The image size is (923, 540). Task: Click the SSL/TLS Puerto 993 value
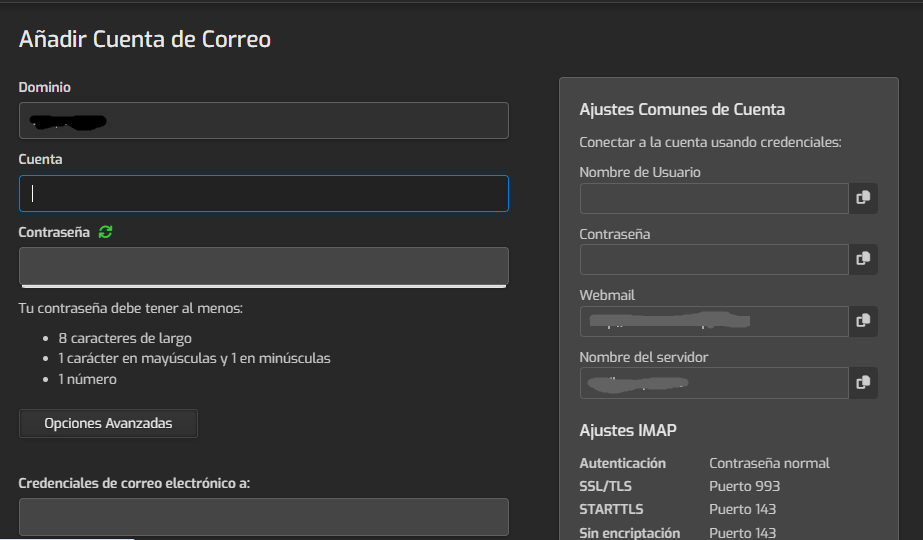tap(744, 486)
